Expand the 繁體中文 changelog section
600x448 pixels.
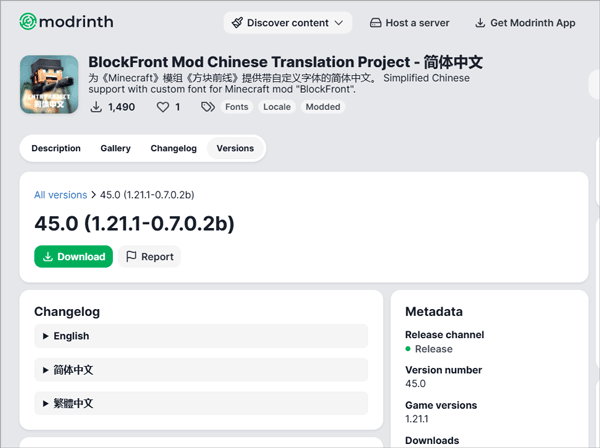pos(201,403)
